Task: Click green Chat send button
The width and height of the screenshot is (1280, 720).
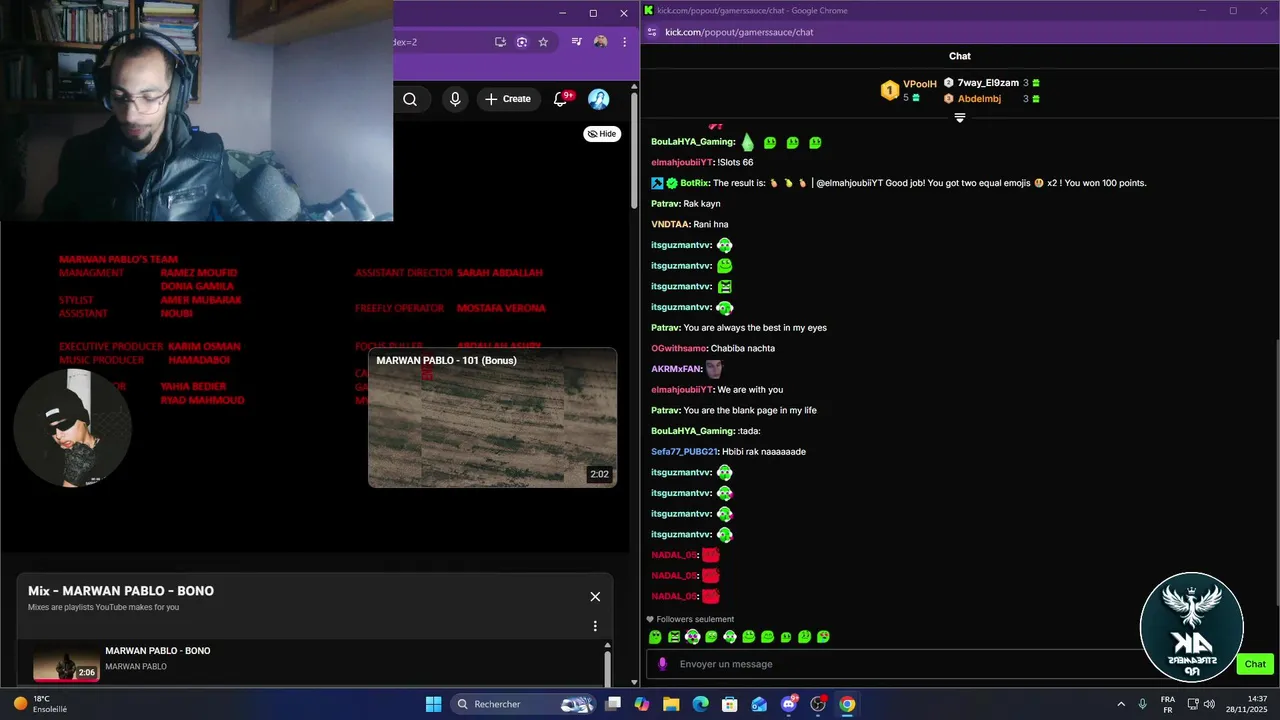Action: tap(1255, 664)
